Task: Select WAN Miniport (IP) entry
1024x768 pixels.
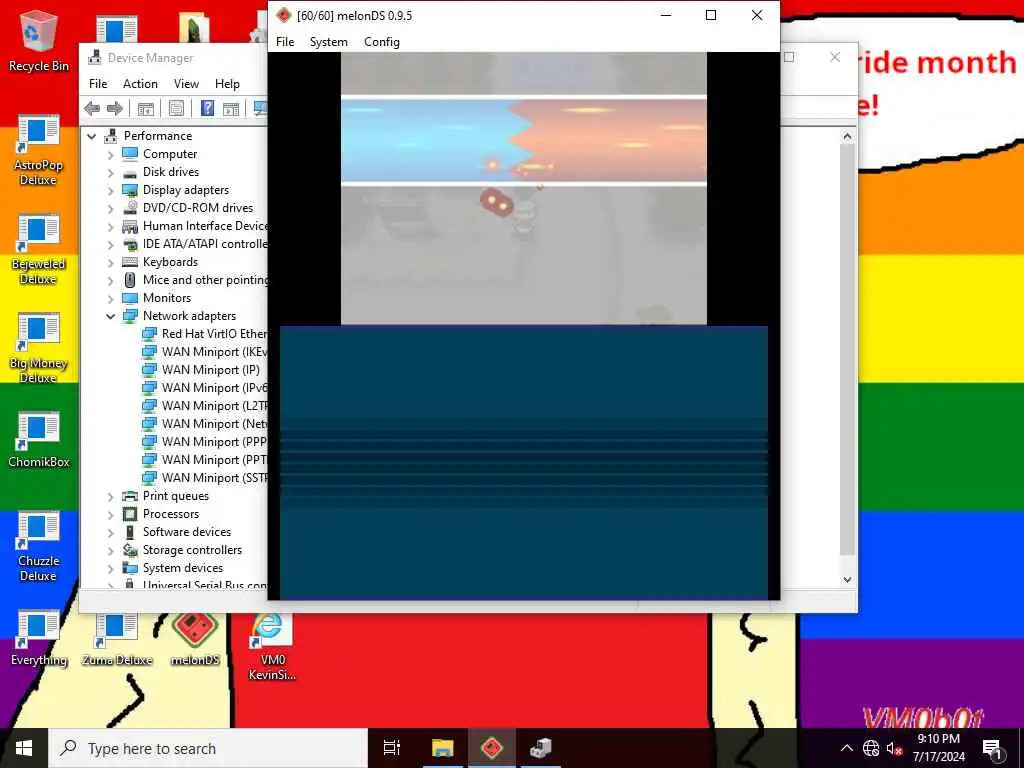Action: [x=201, y=370]
